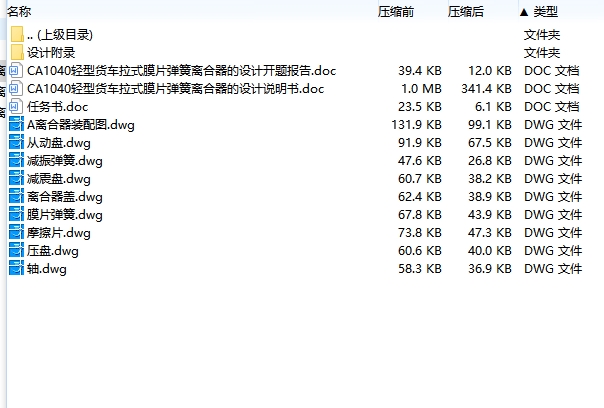Click the 58.3 KB original size value
Image resolution: width=604 pixels, height=408 pixels.
point(420,269)
